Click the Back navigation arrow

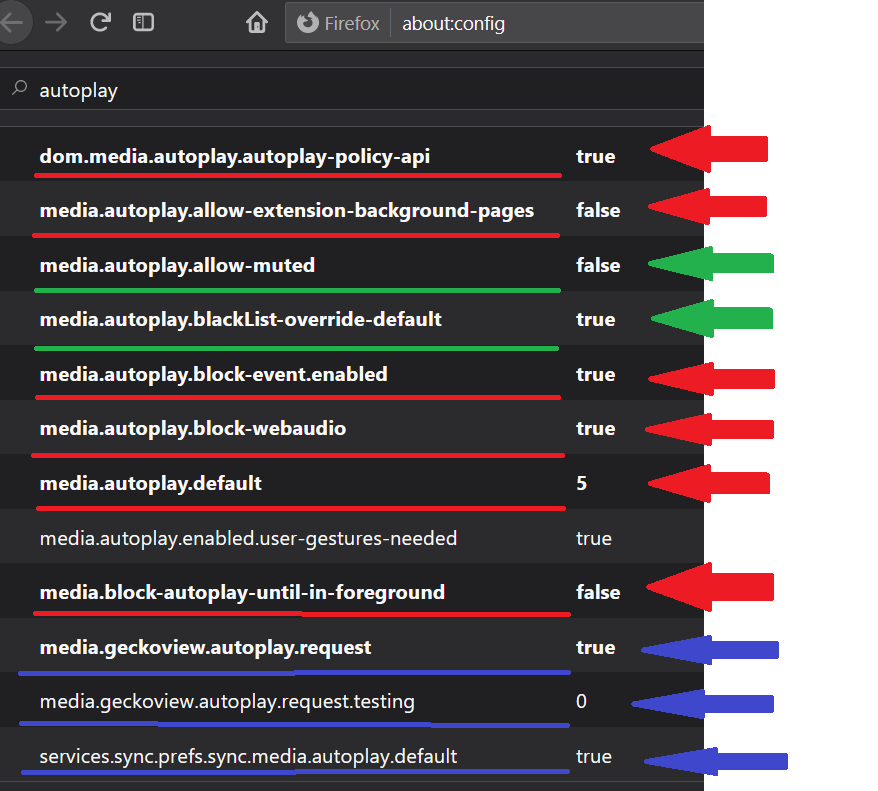(x=14, y=22)
